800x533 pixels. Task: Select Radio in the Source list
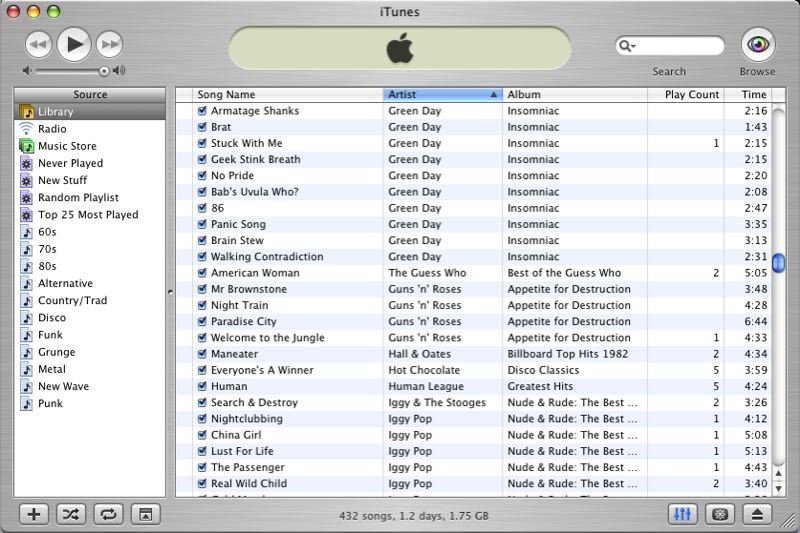point(90,129)
